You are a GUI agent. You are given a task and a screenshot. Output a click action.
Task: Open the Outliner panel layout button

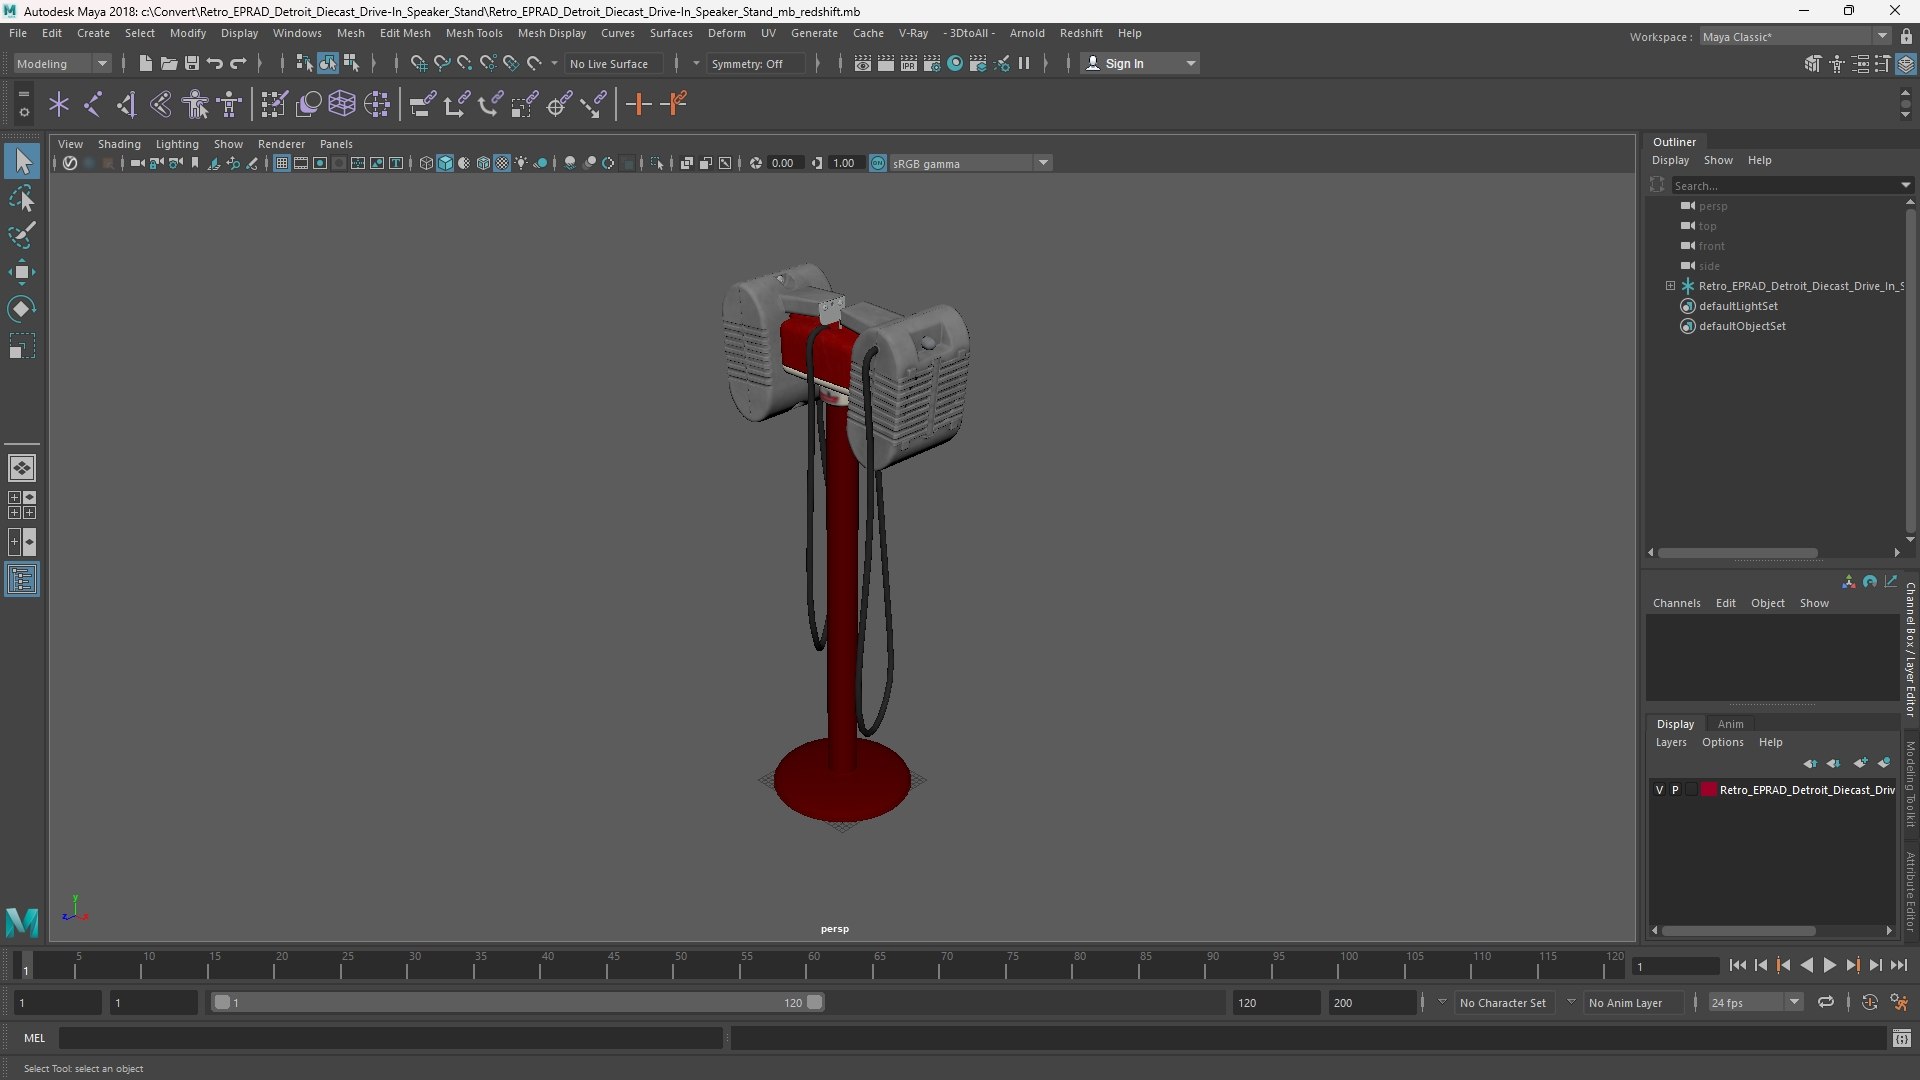coord(22,580)
